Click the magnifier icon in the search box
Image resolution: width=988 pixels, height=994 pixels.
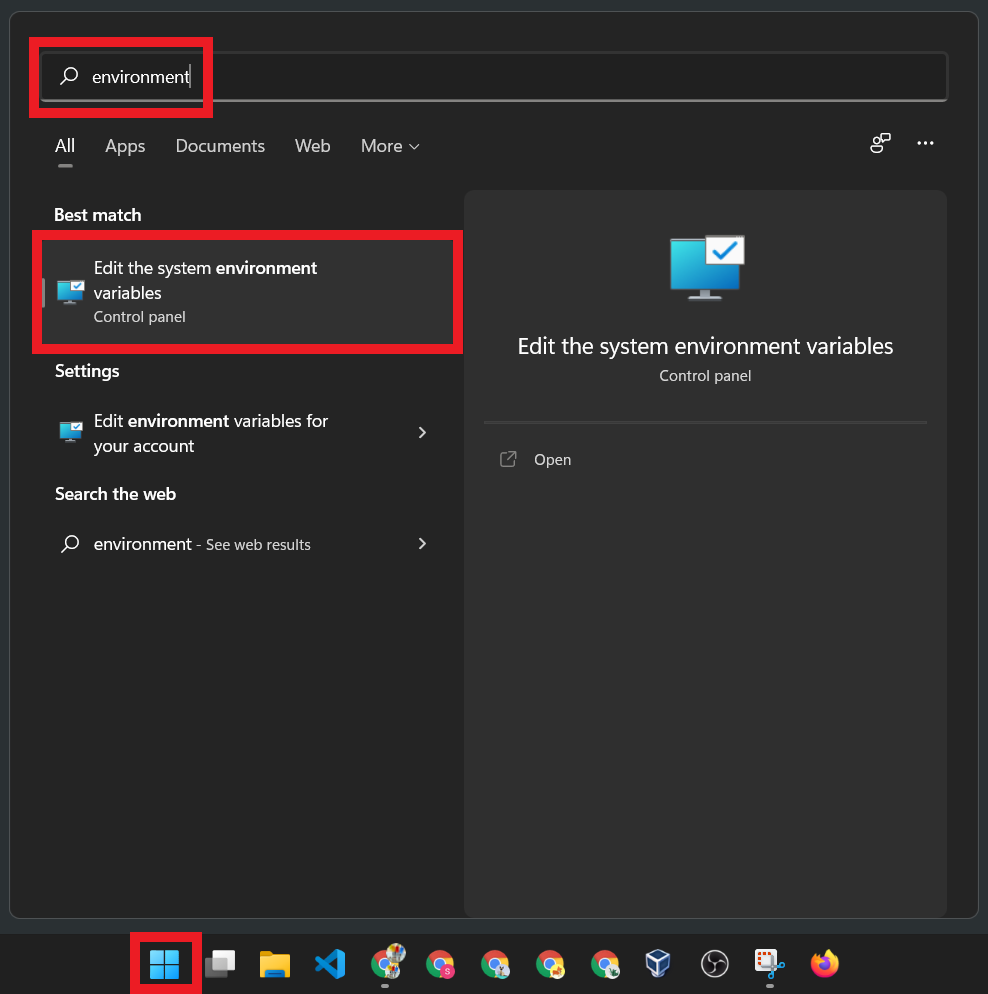69,76
